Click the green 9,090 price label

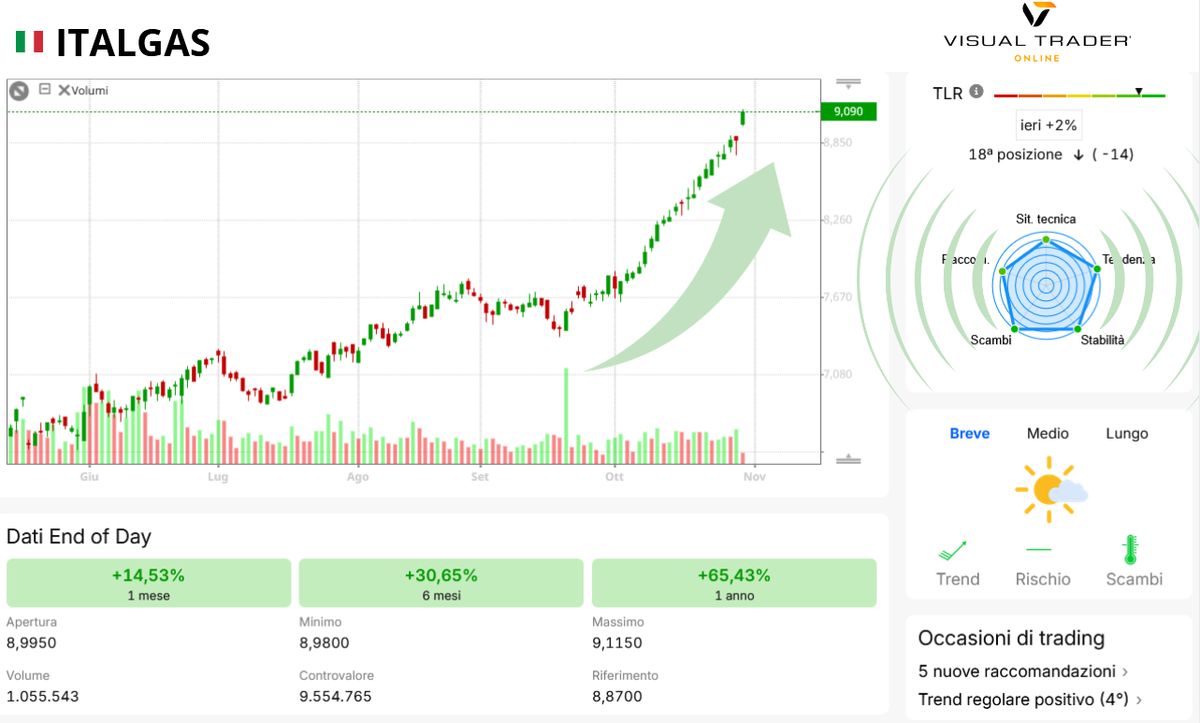[x=847, y=111]
